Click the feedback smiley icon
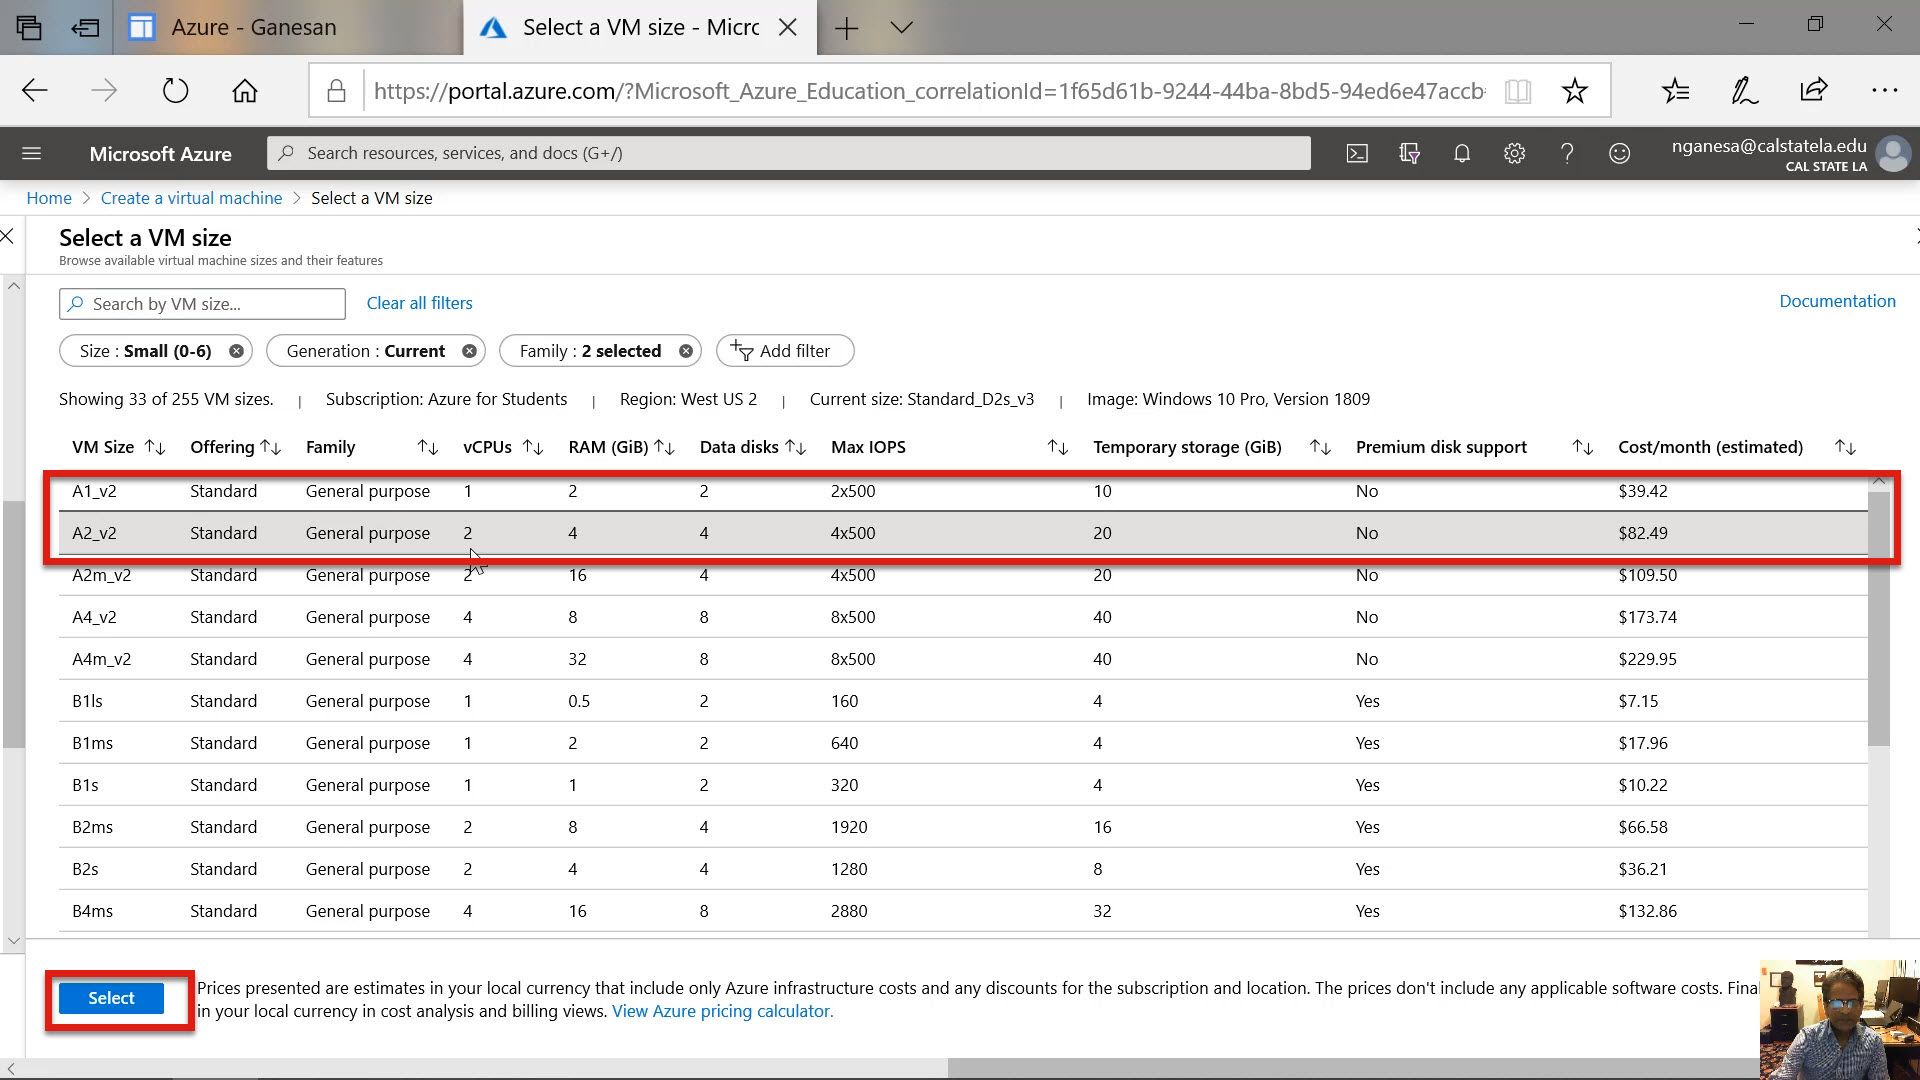 coord(1619,153)
